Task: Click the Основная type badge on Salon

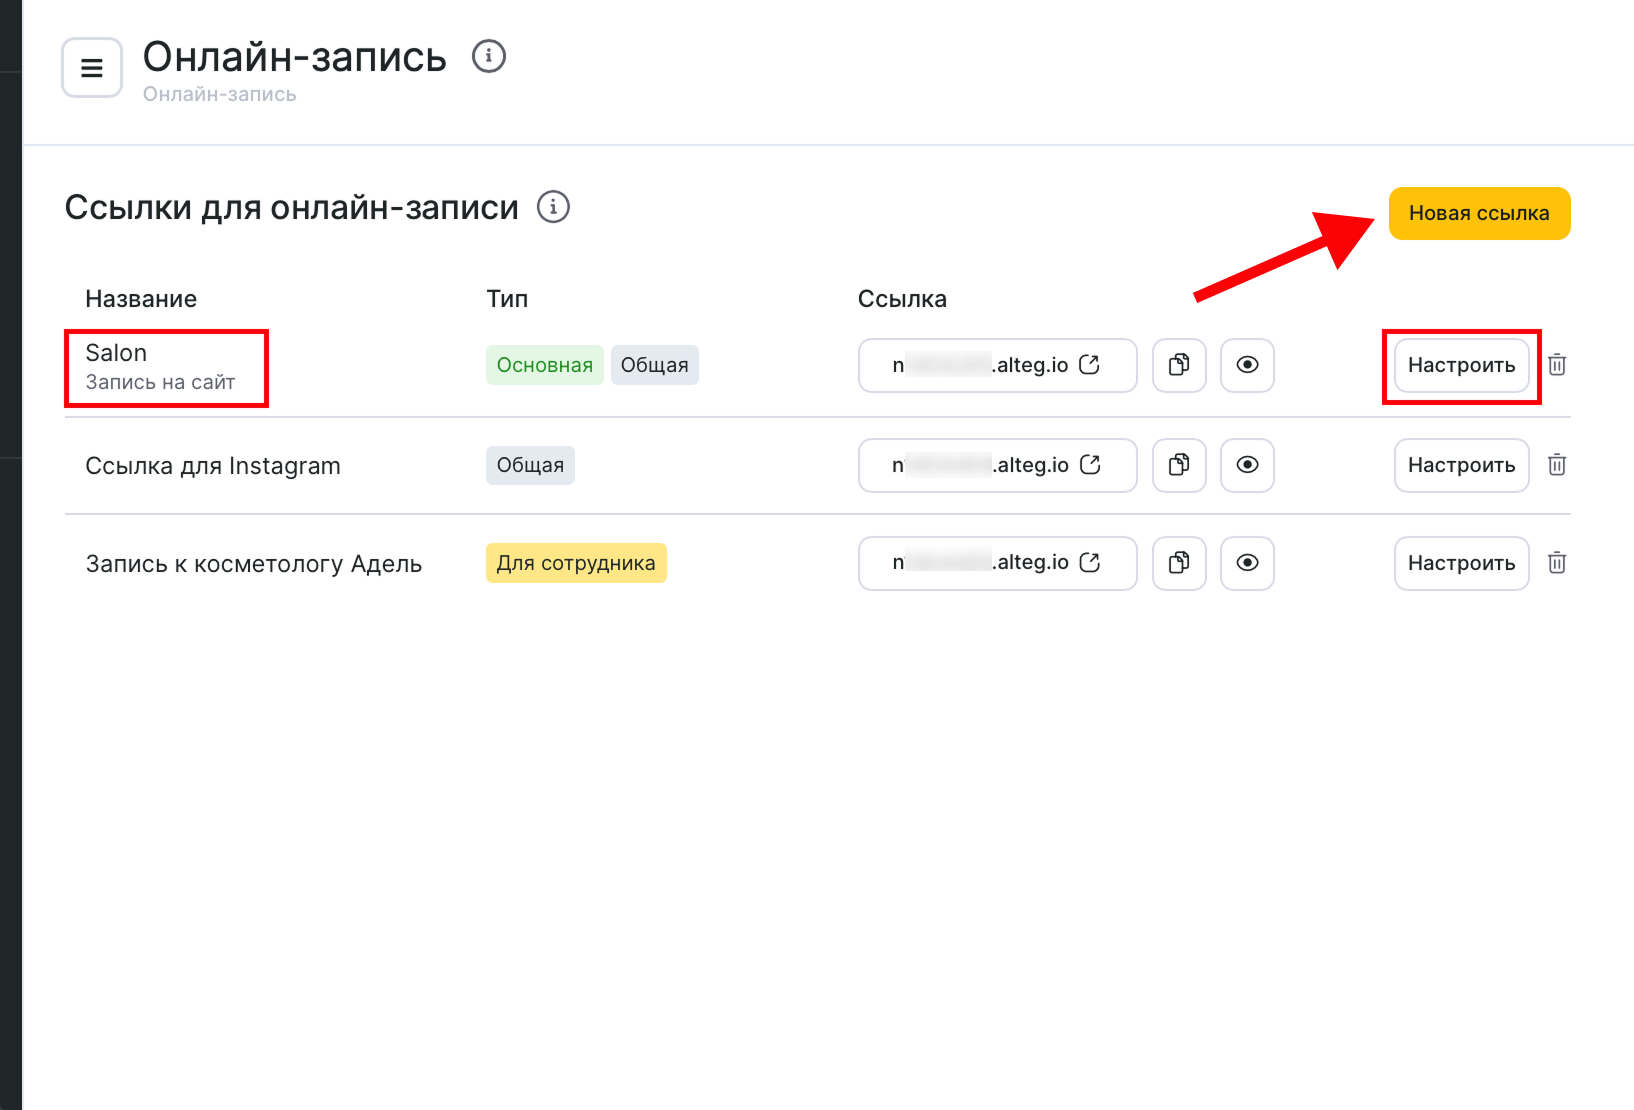Action: [544, 365]
